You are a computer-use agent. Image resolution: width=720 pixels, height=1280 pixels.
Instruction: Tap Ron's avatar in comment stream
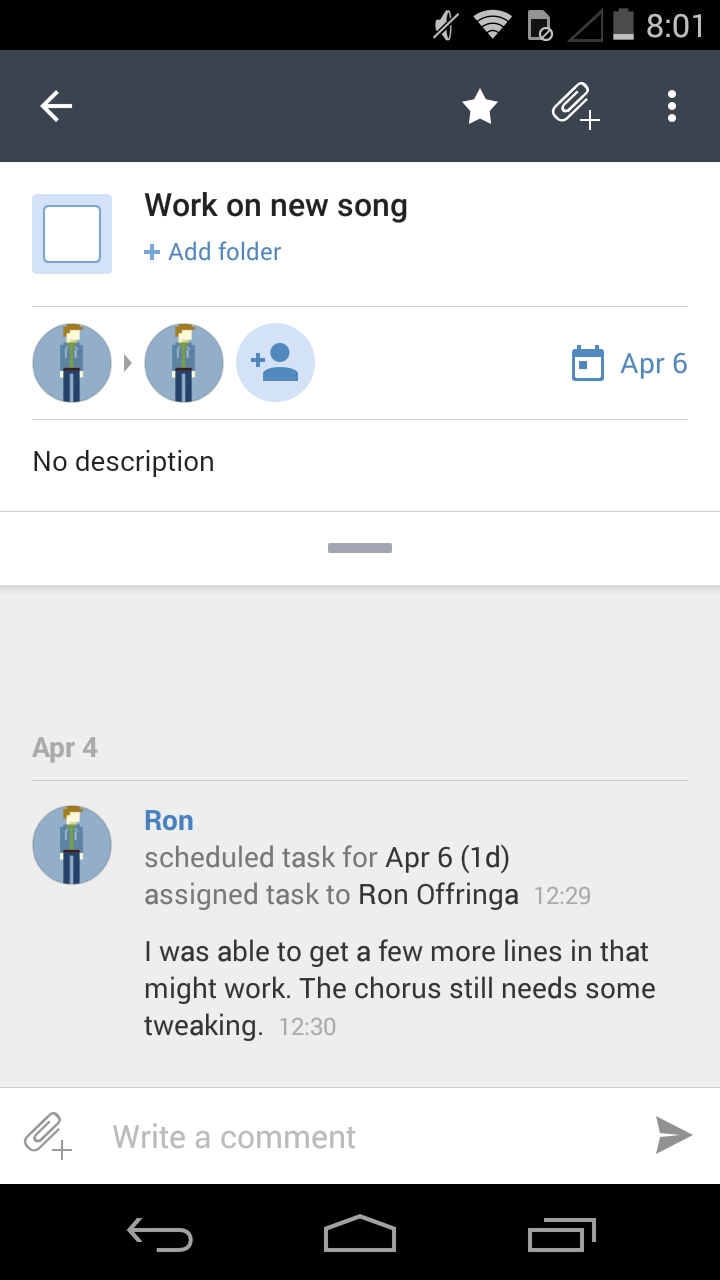tap(72, 845)
